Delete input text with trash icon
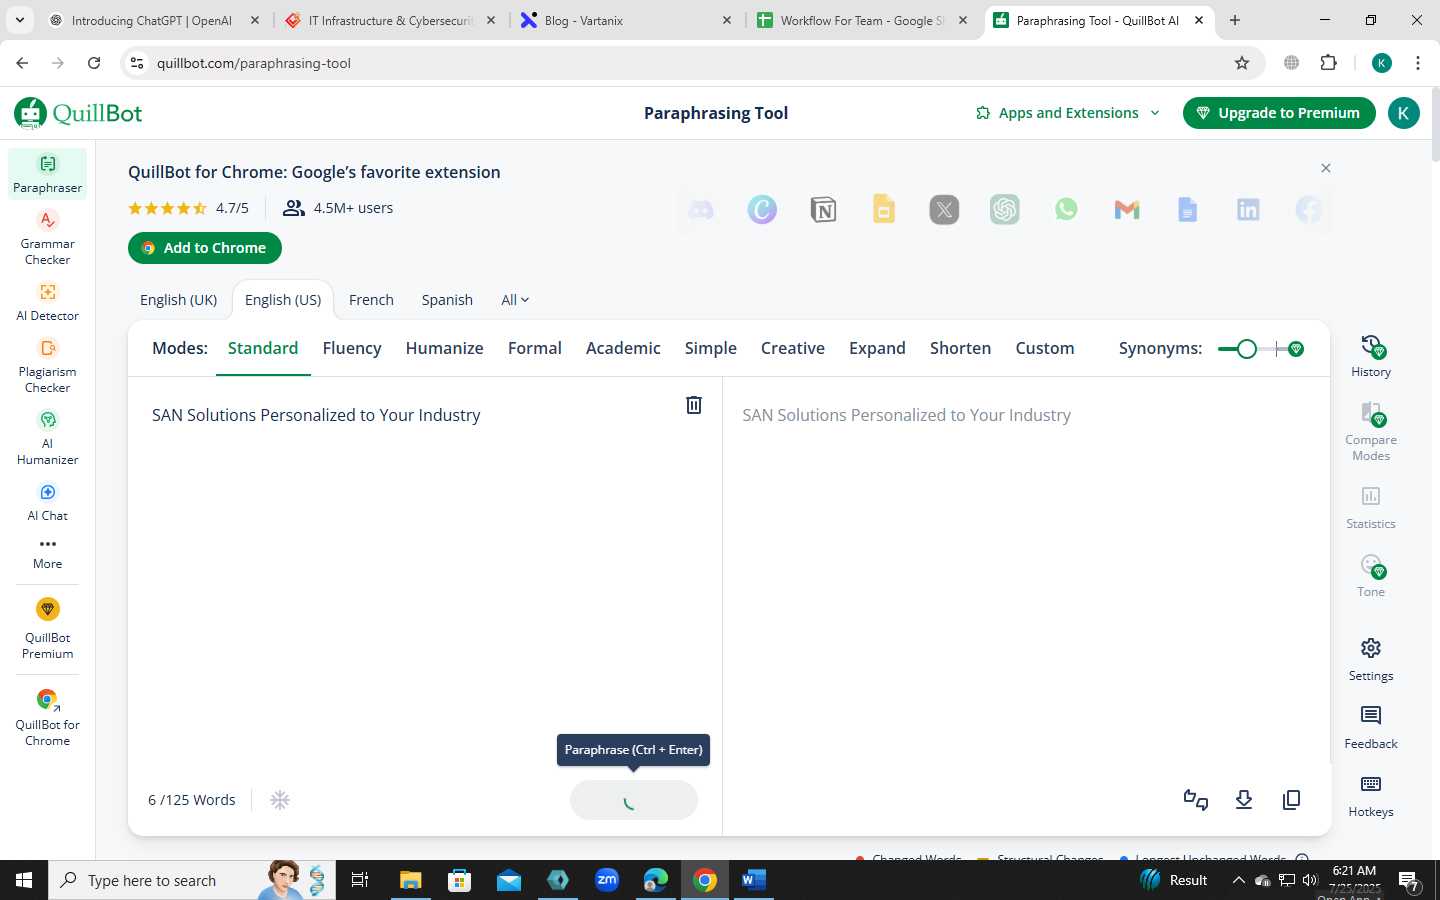This screenshot has height=900, width=1440. pos(693,405)
